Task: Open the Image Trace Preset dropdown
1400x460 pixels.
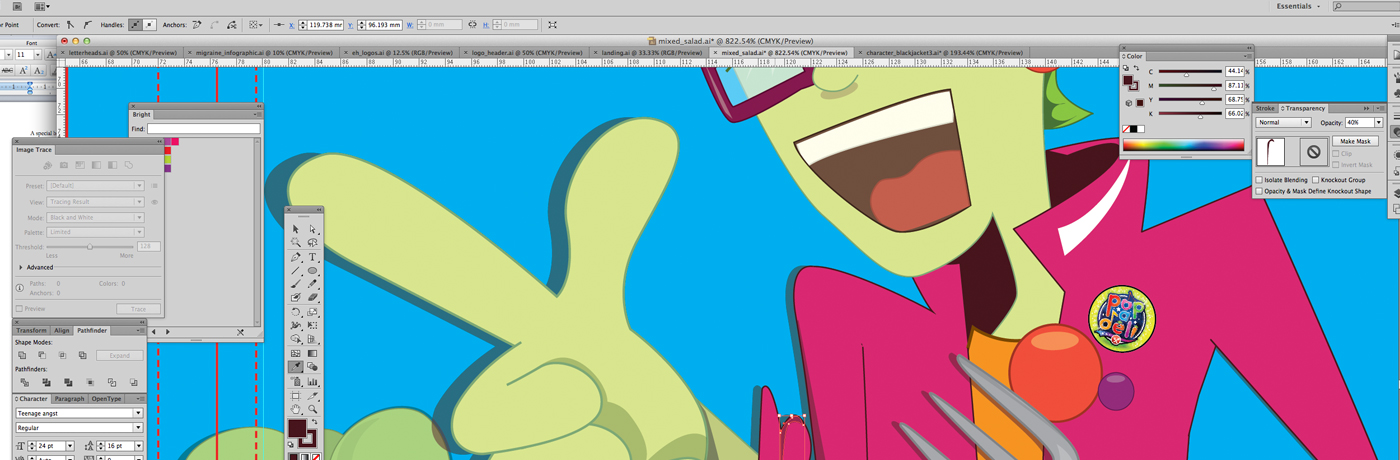Action: click(x=96, y=186)
